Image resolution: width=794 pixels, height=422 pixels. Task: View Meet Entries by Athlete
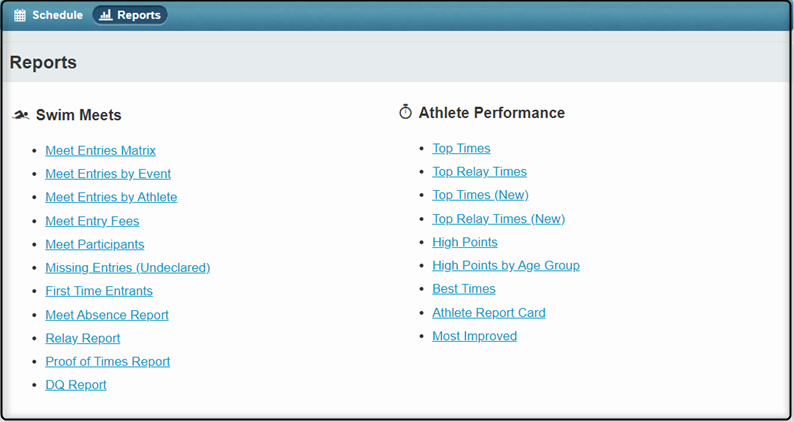tap(111, 197)
